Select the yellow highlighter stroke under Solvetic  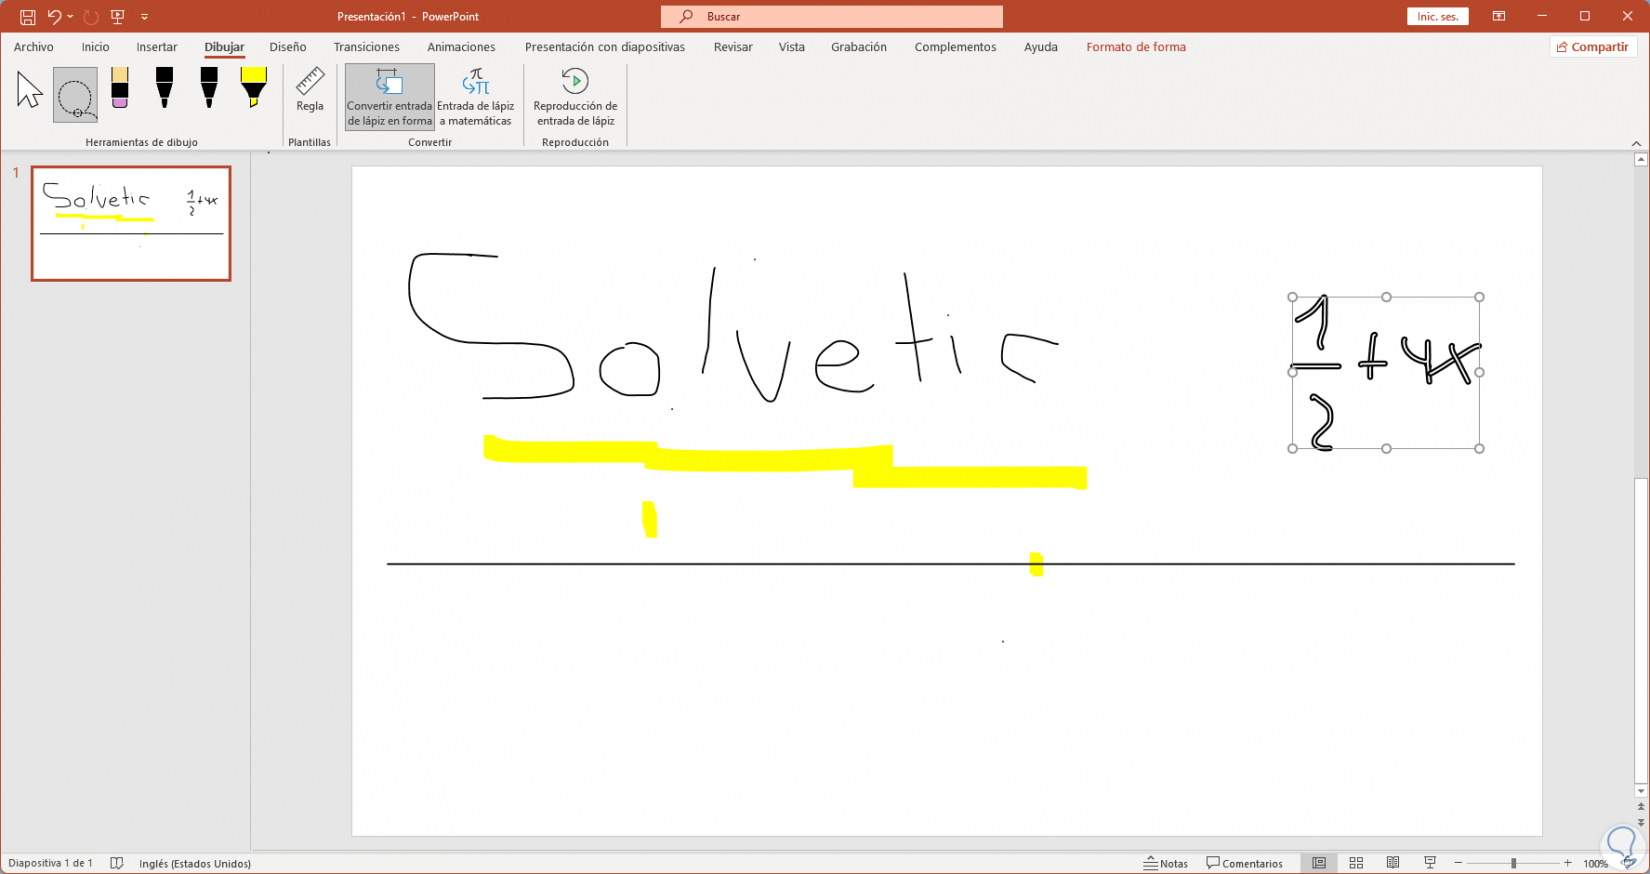tap(785, 462)
